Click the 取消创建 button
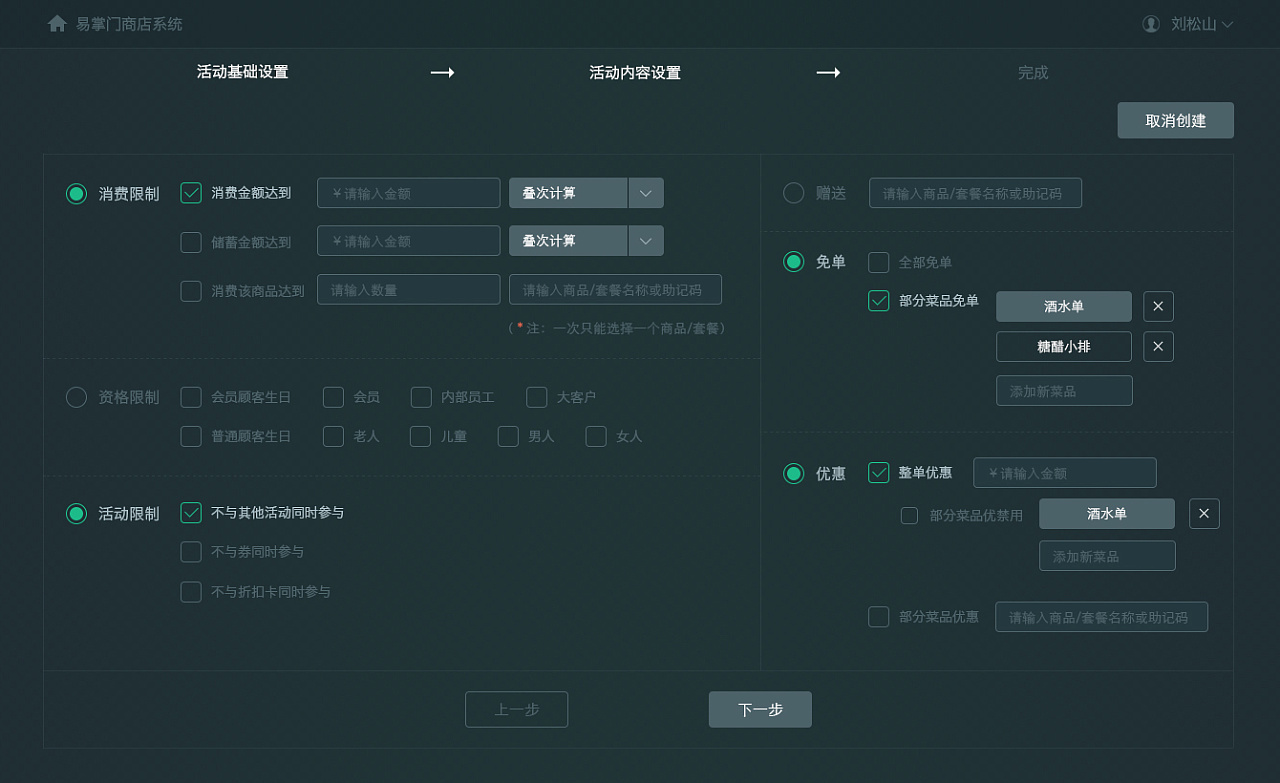The image size is (1280, 783). (x=1175, y=120)
